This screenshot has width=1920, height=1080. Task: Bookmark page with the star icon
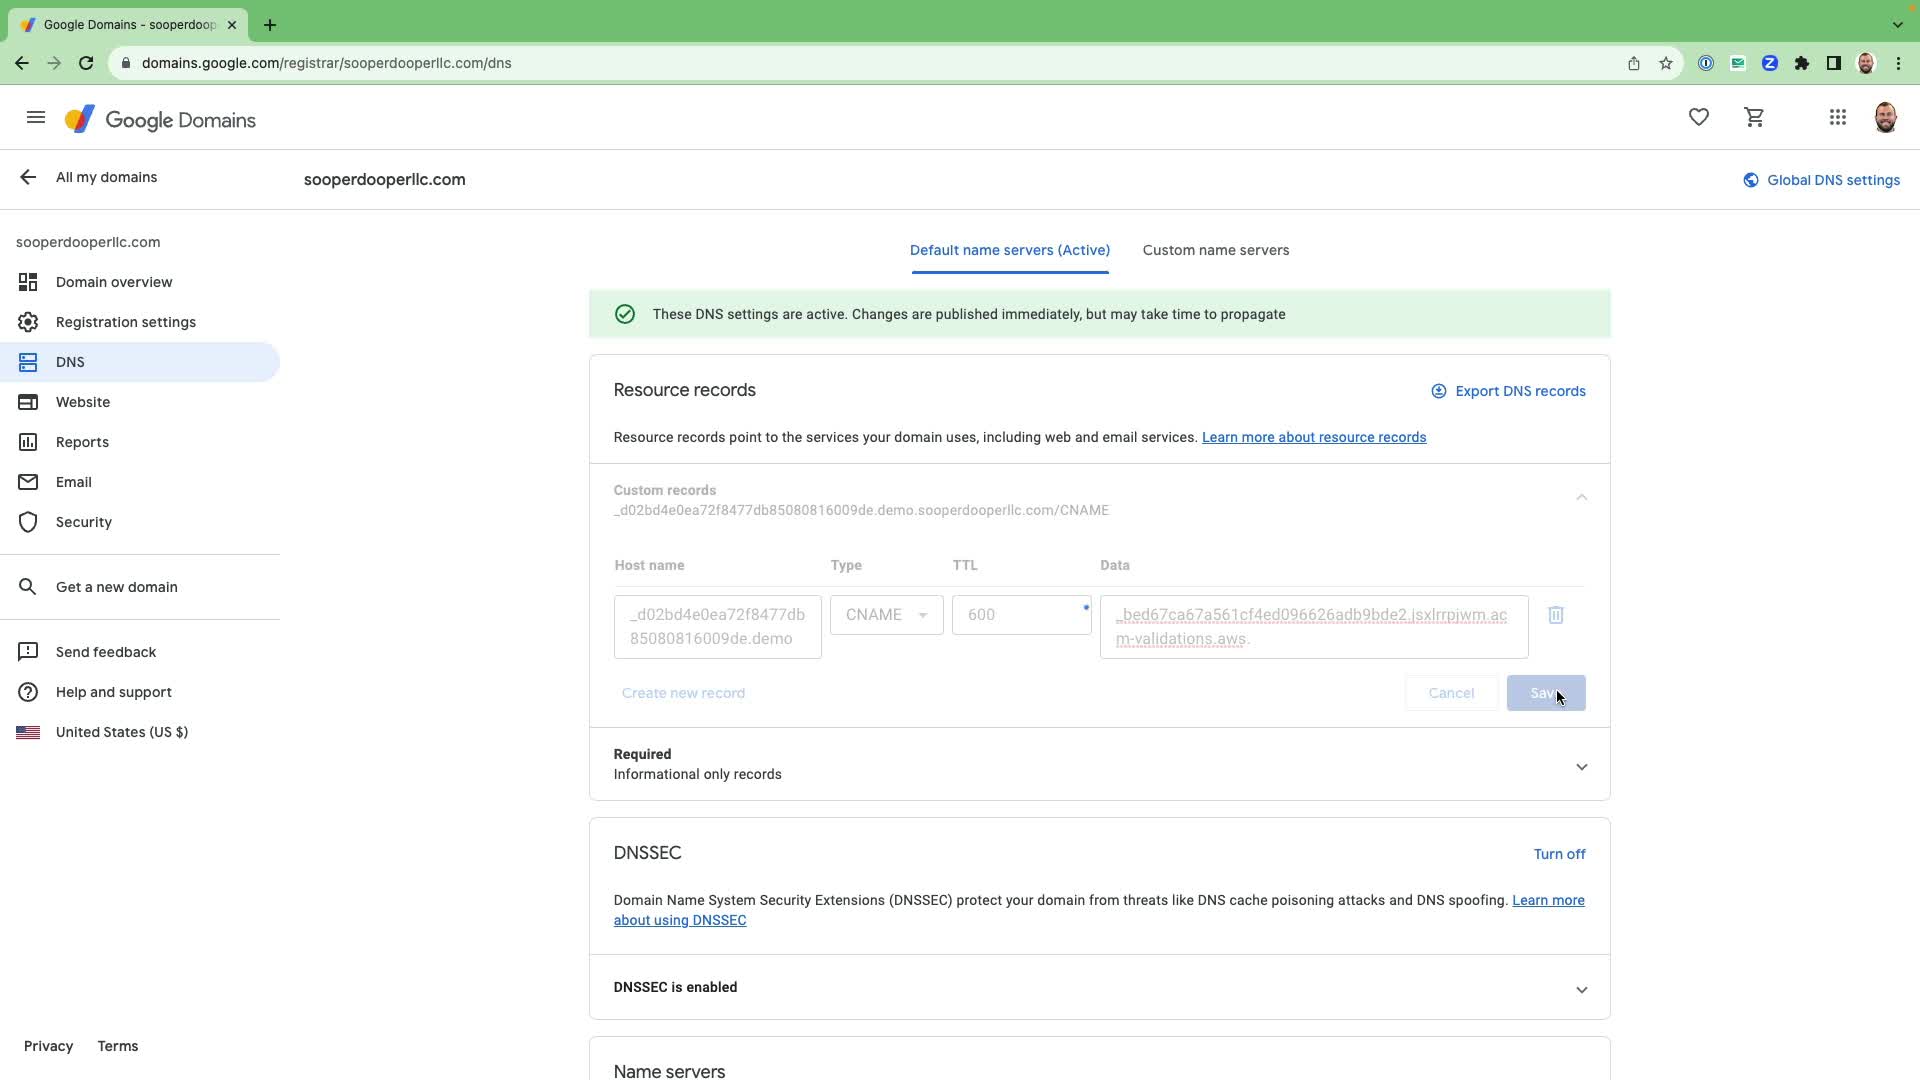point(1665,63)
